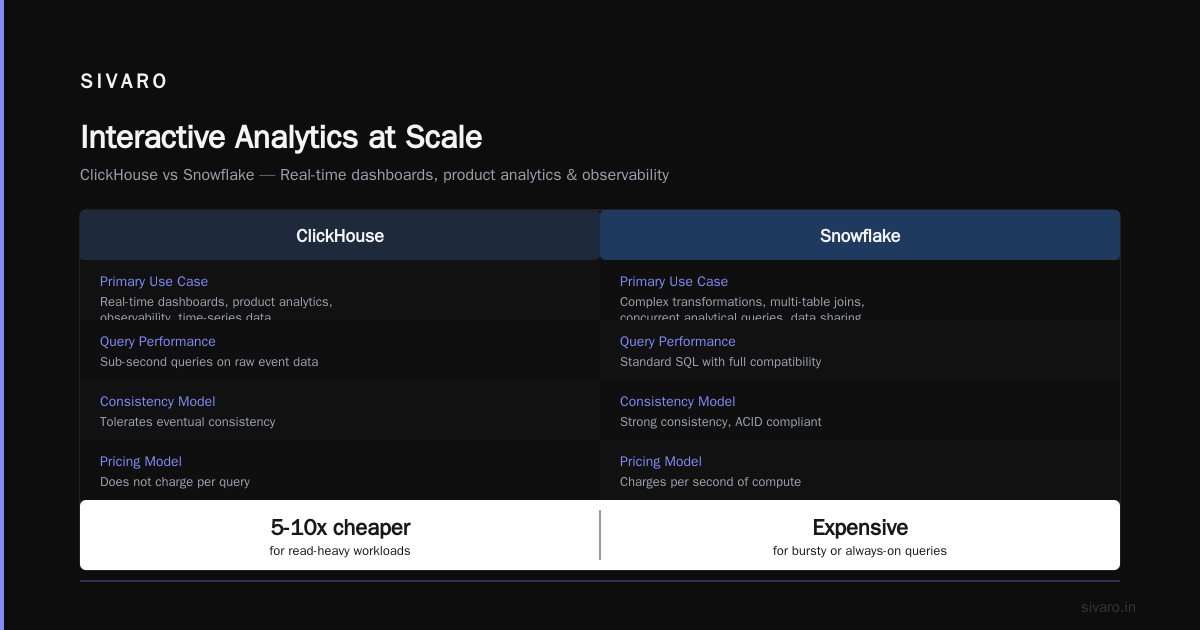Click 'Complex transformations, multi-table joins' text
The image size is (1200, 630).
click(742, 302)
